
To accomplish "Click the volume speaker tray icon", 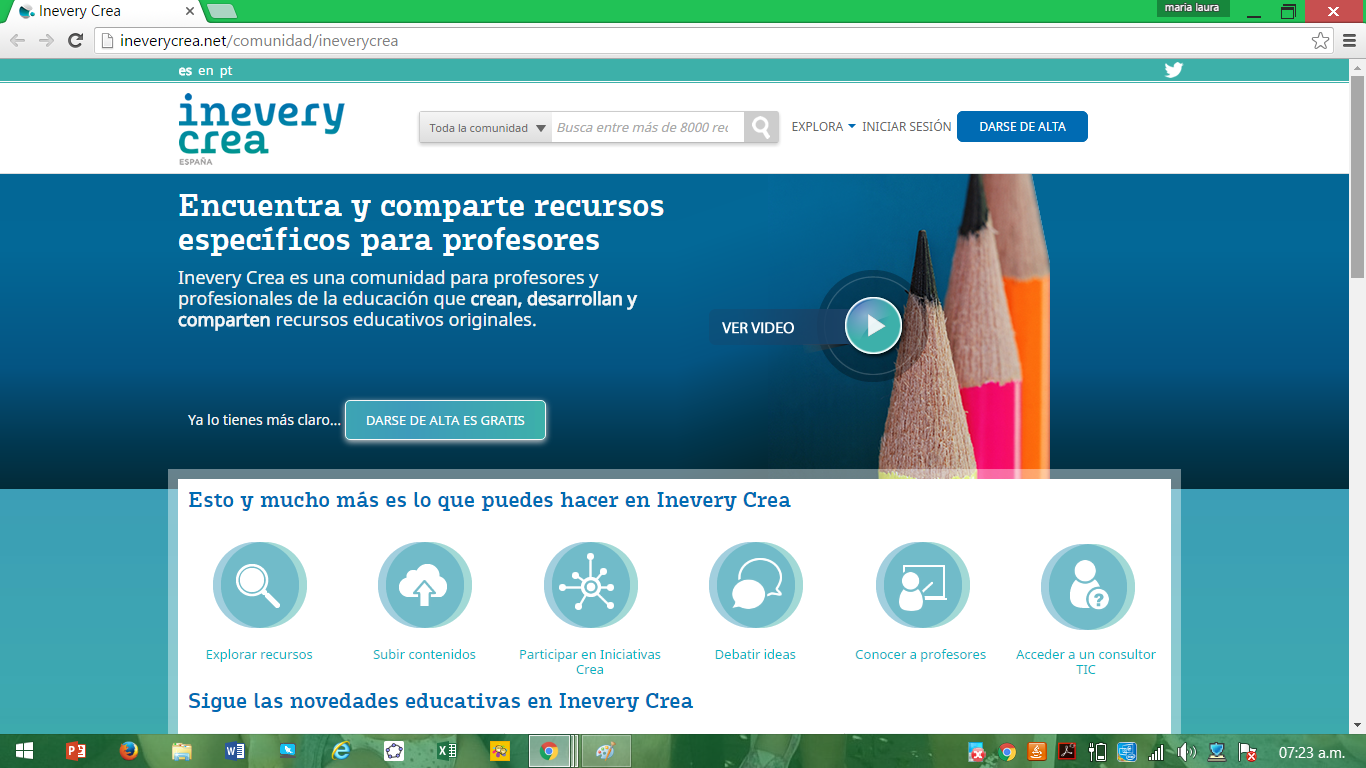I will [1186, 752].
